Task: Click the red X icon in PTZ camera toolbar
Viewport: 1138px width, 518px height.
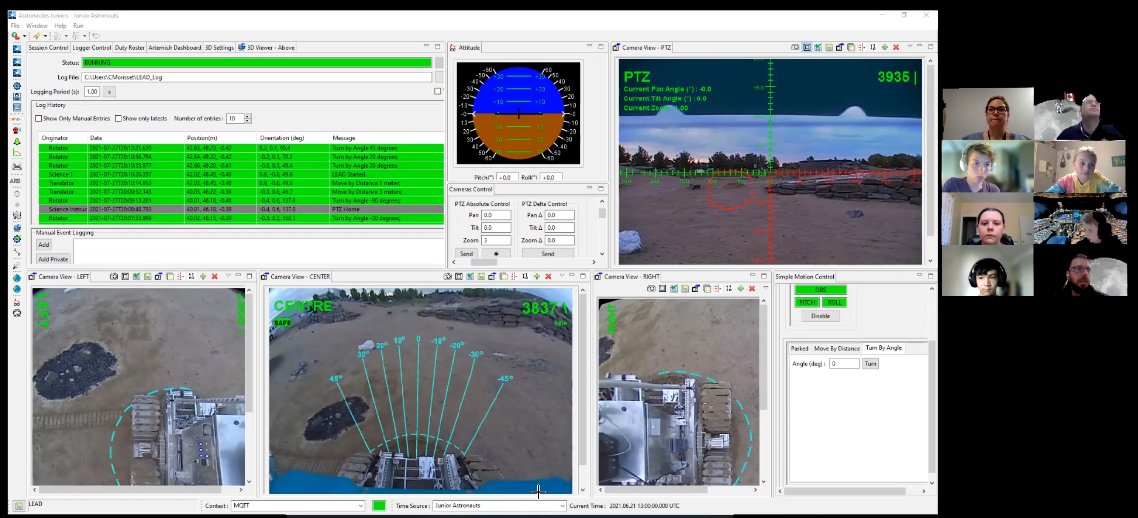Action: tap(895, 47)
